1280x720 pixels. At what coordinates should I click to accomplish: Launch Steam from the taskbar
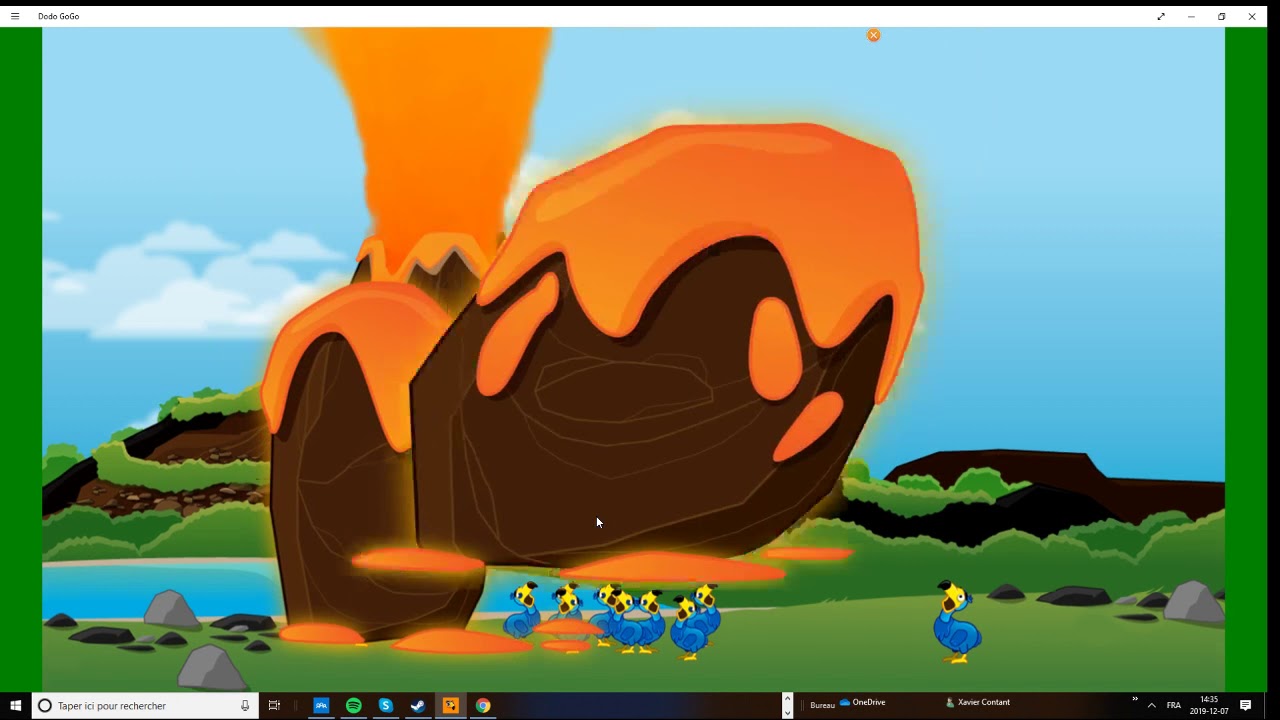point(418,705)
